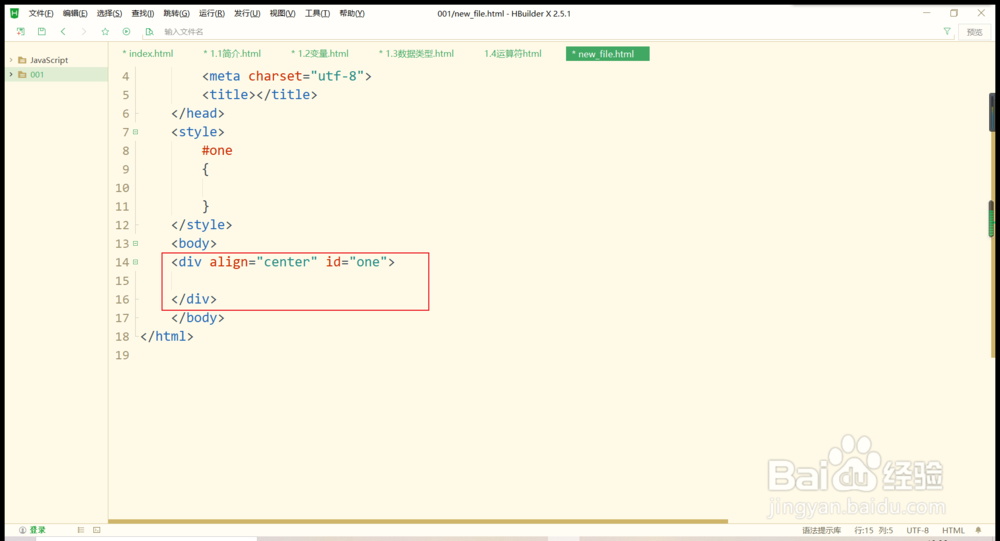Click the meta charset line 4
Image resolution: width=1000 pixels, height=541 pixels.
pos(287,76)
